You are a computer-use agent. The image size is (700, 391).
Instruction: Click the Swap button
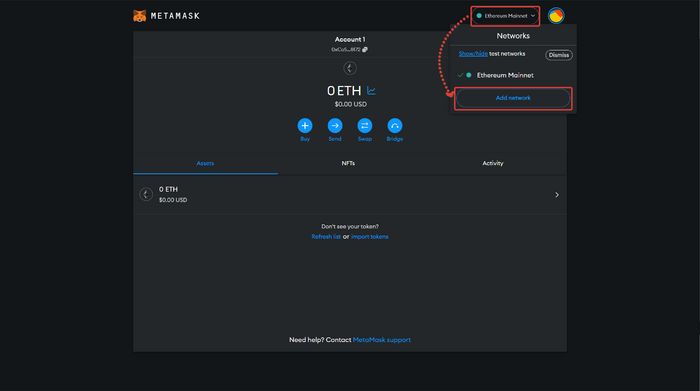[x=365, y=126]
